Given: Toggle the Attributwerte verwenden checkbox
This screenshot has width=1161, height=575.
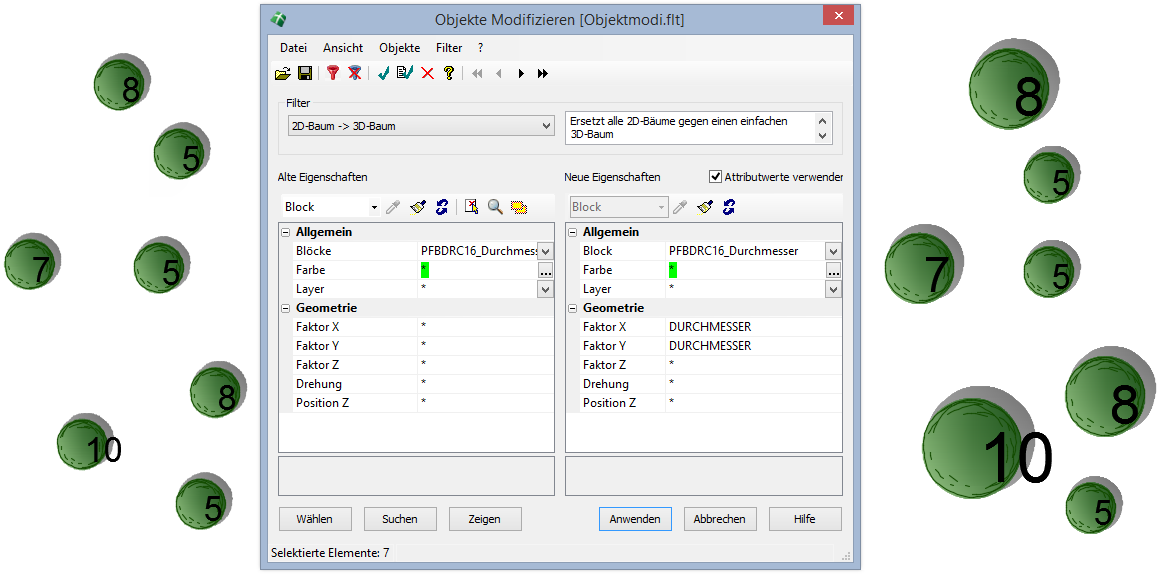Looking at the screenshot, I should point(715,177).
